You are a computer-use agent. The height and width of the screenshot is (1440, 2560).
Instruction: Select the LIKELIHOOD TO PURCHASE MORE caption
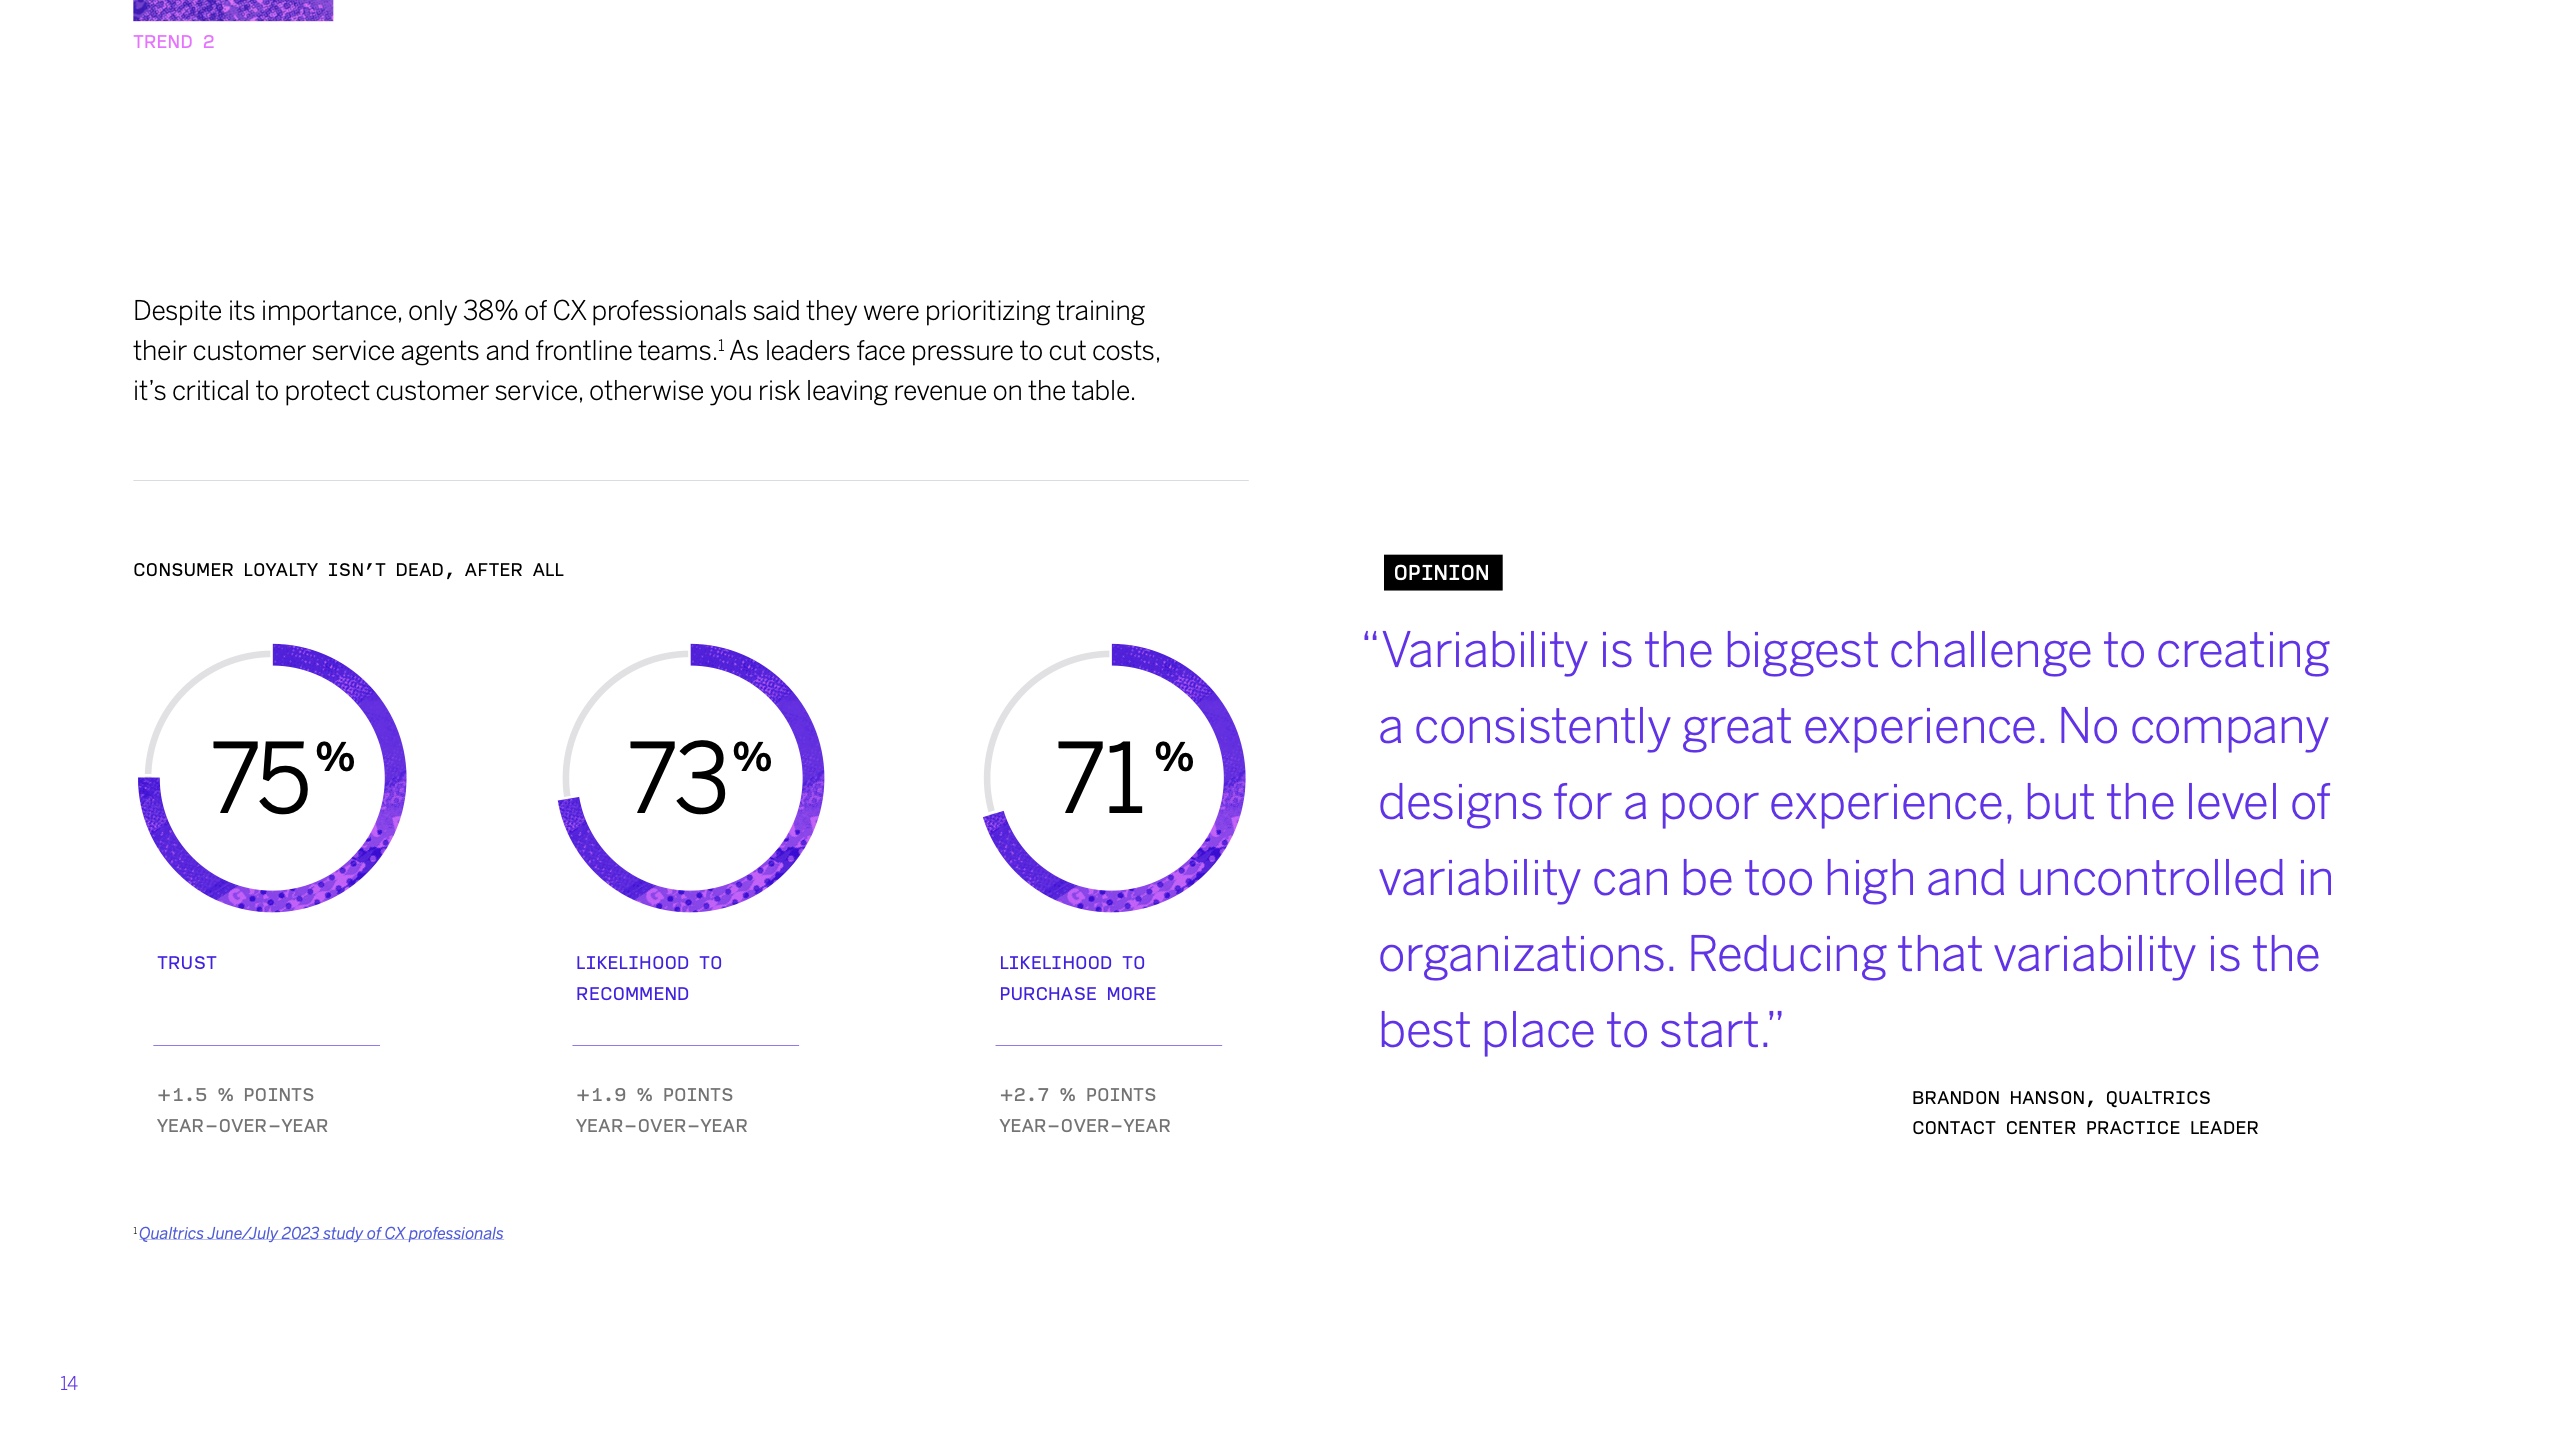[x=1077, y=978]
